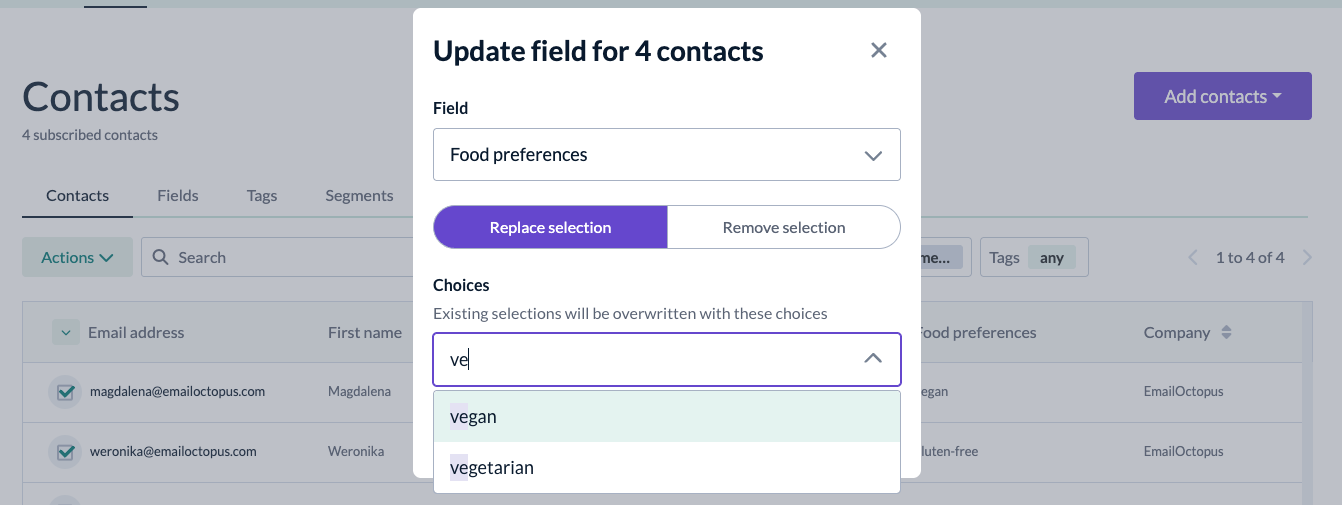This screenshot has width=1342, height=505.
Task: Open the Actions dropdown
Action: (x=77, y=257)
